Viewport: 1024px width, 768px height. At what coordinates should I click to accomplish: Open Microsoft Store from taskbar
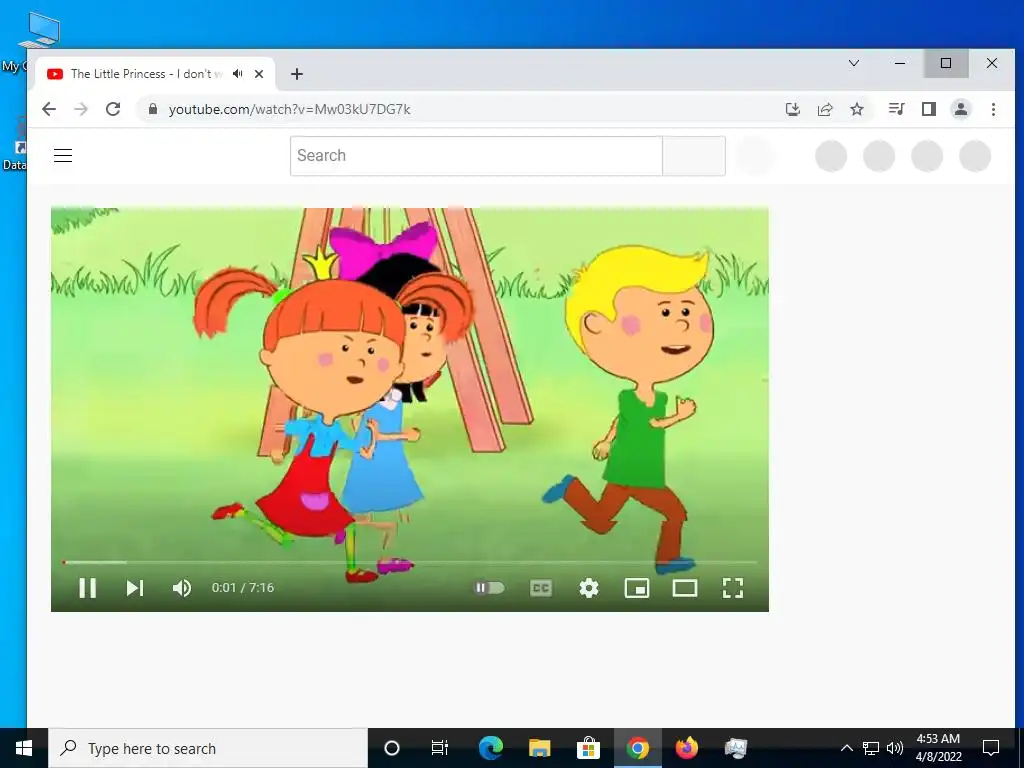(x=588, y=748)
